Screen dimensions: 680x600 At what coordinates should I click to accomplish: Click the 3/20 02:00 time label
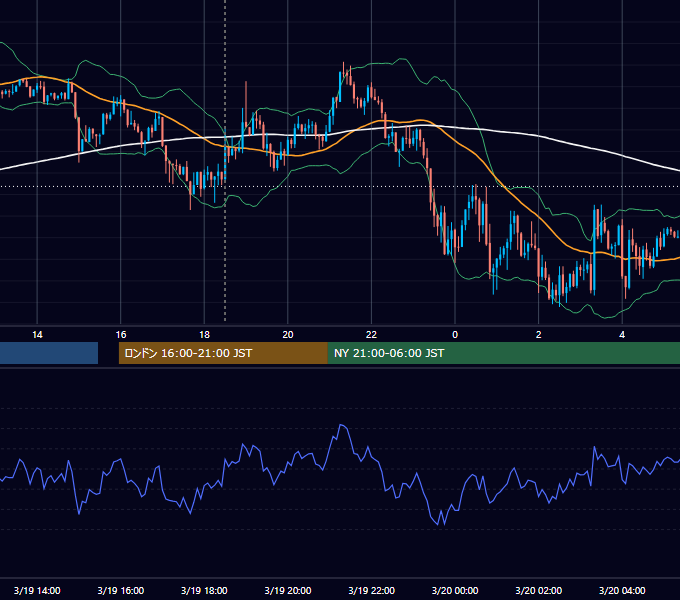[x=538, y=590]
